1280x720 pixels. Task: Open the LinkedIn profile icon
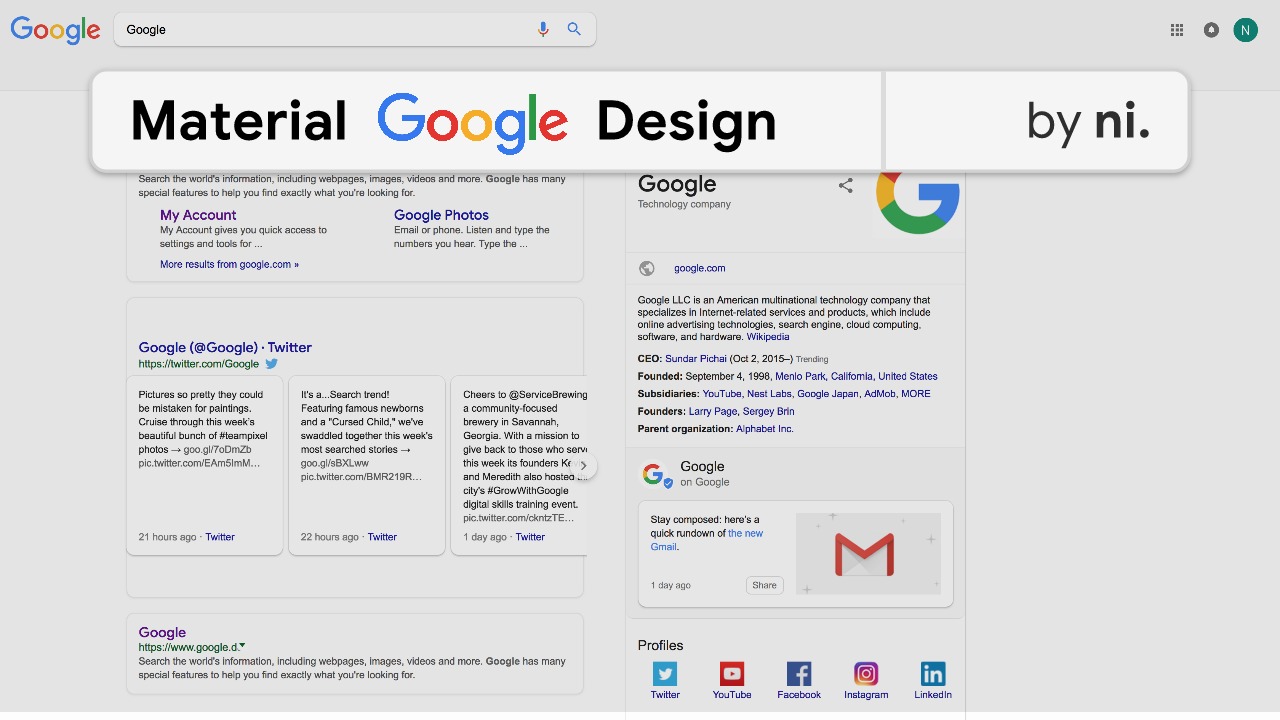pyautogui.click(x=933, y=673)
